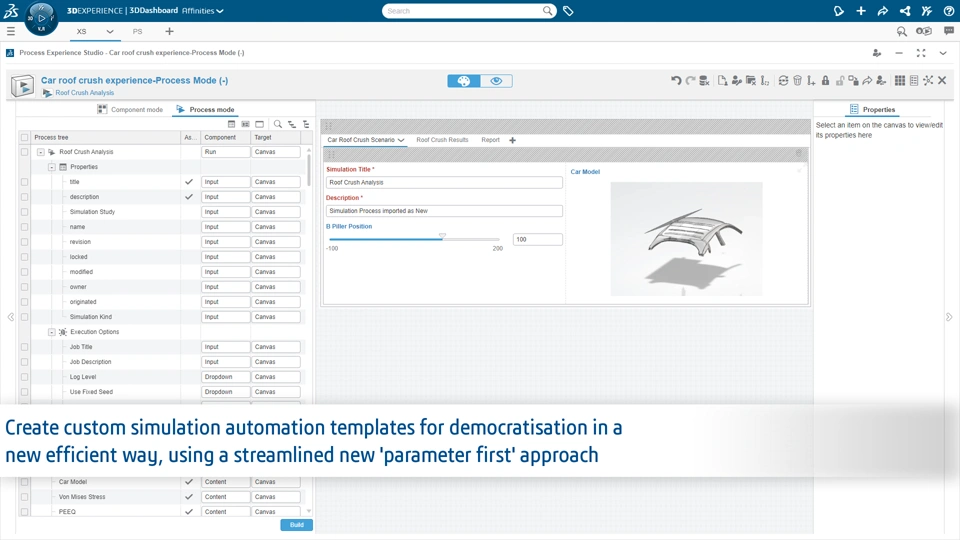Click the new document icon in toolbar
Screen dimensions: 960x540
tap(722, 80)
